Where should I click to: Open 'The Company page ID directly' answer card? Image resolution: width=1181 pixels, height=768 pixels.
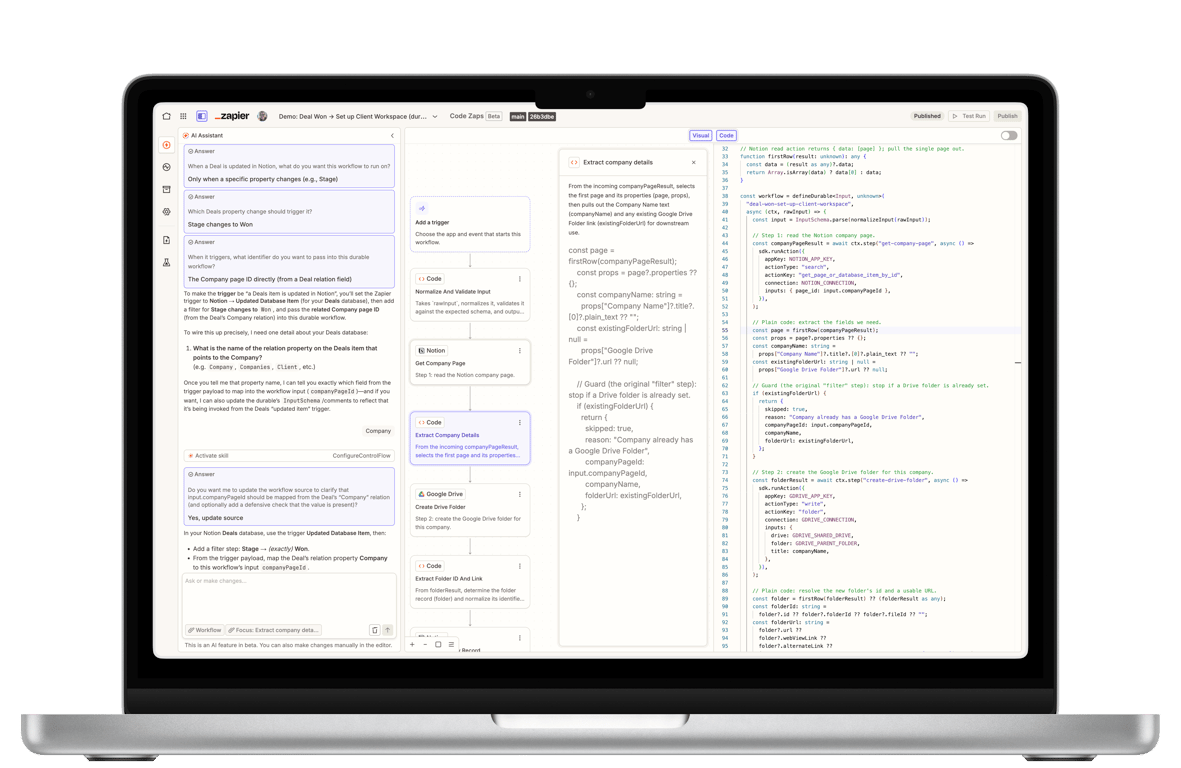(x=289, y=261)
